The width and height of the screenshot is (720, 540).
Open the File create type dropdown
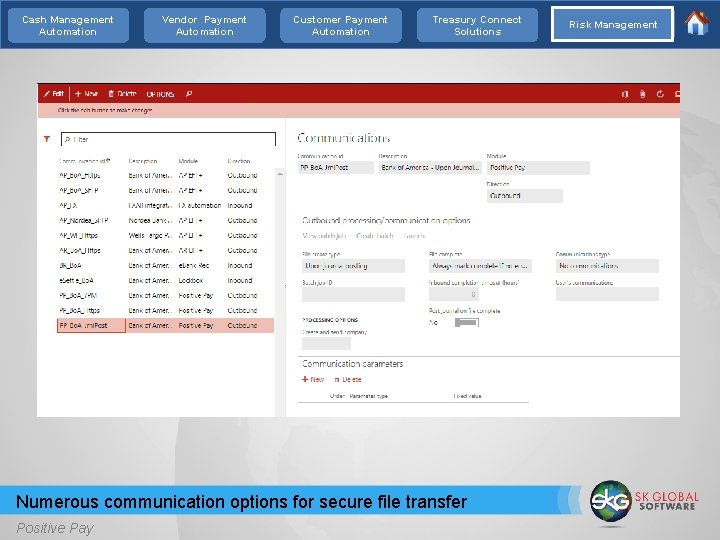coord(353,266)
